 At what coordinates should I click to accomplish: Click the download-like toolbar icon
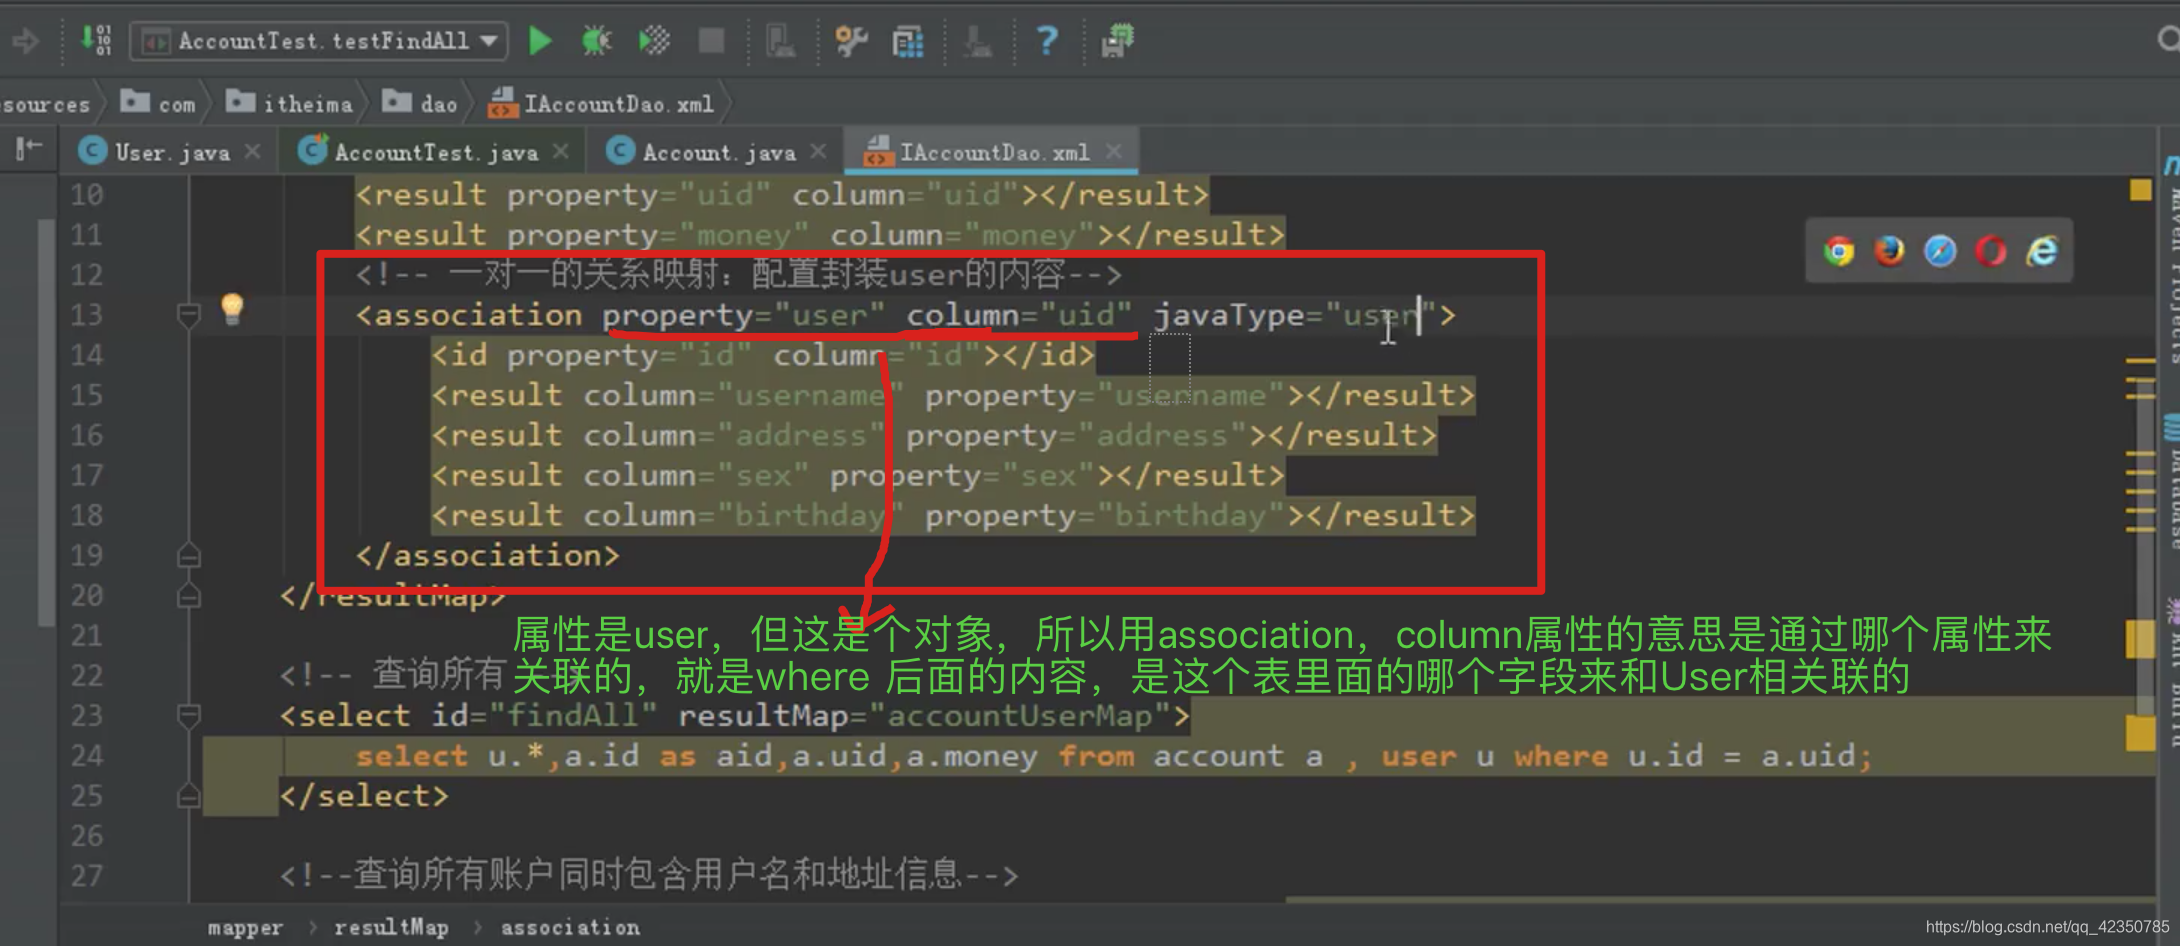[977, 41]
